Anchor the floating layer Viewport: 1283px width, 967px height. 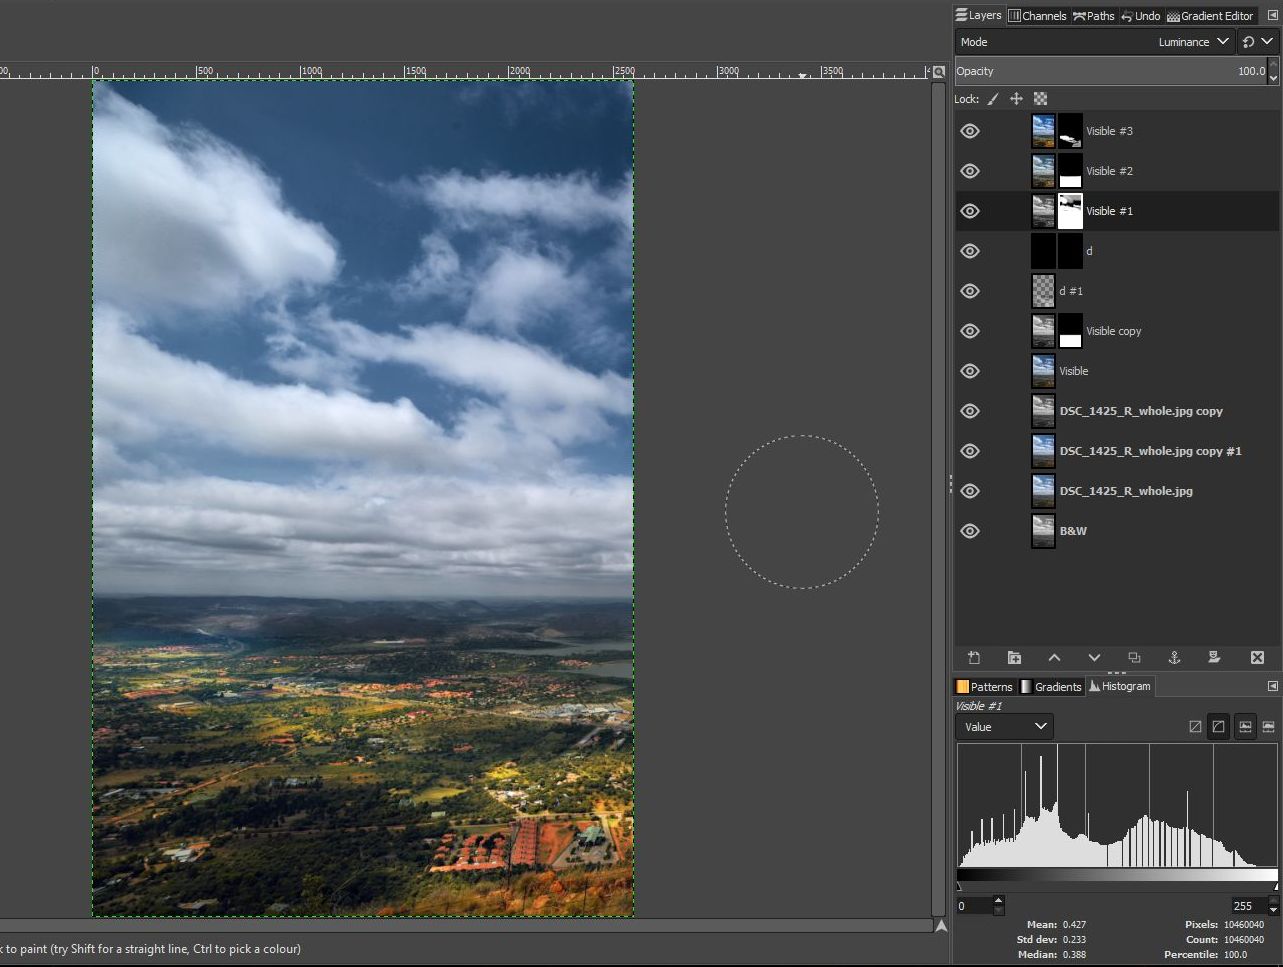(x=1174, y=657)
